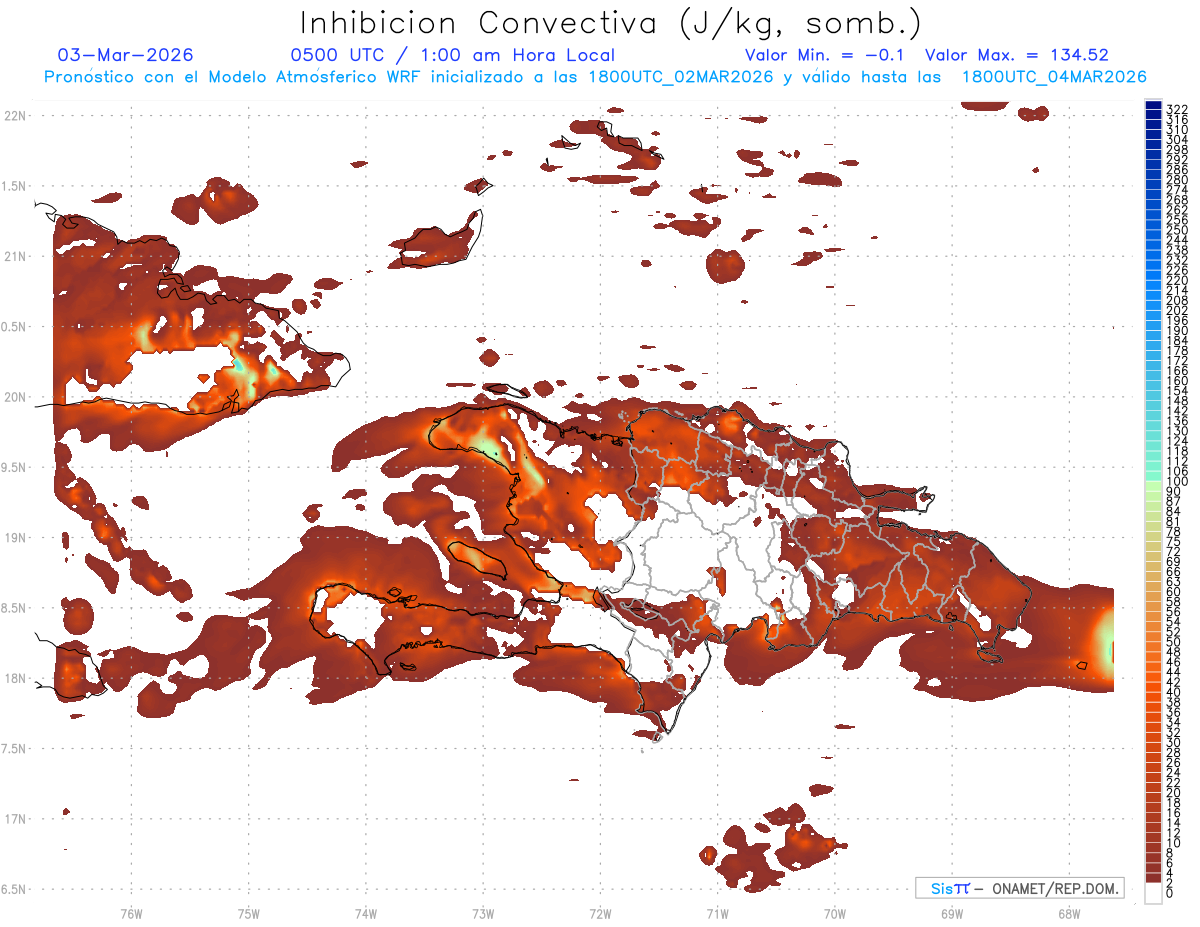Click the "1800UTC_02MAR2026" initialization timestamp
The height and width of the screenshot is (927, 1200).
[681, 77]
